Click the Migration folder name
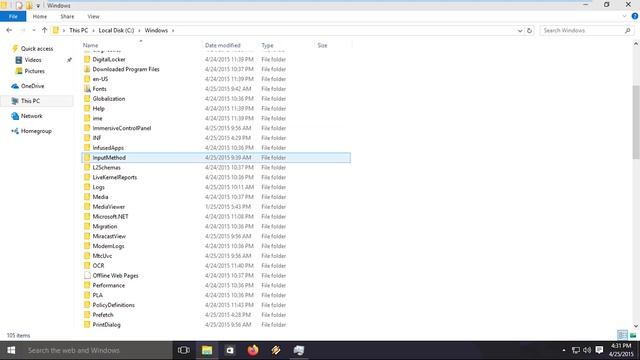The image size is (640, 360). click(105, 226)
